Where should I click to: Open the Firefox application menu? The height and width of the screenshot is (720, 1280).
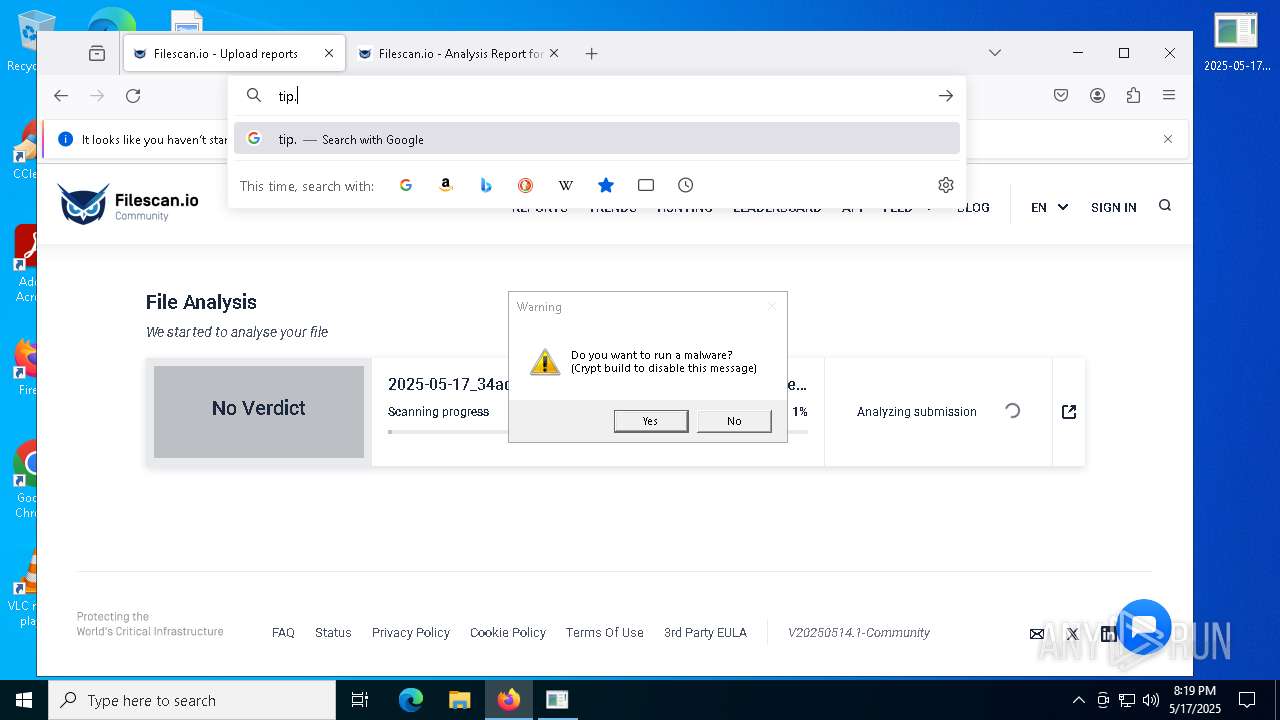pyautogui.click(x=1169, y=96)
